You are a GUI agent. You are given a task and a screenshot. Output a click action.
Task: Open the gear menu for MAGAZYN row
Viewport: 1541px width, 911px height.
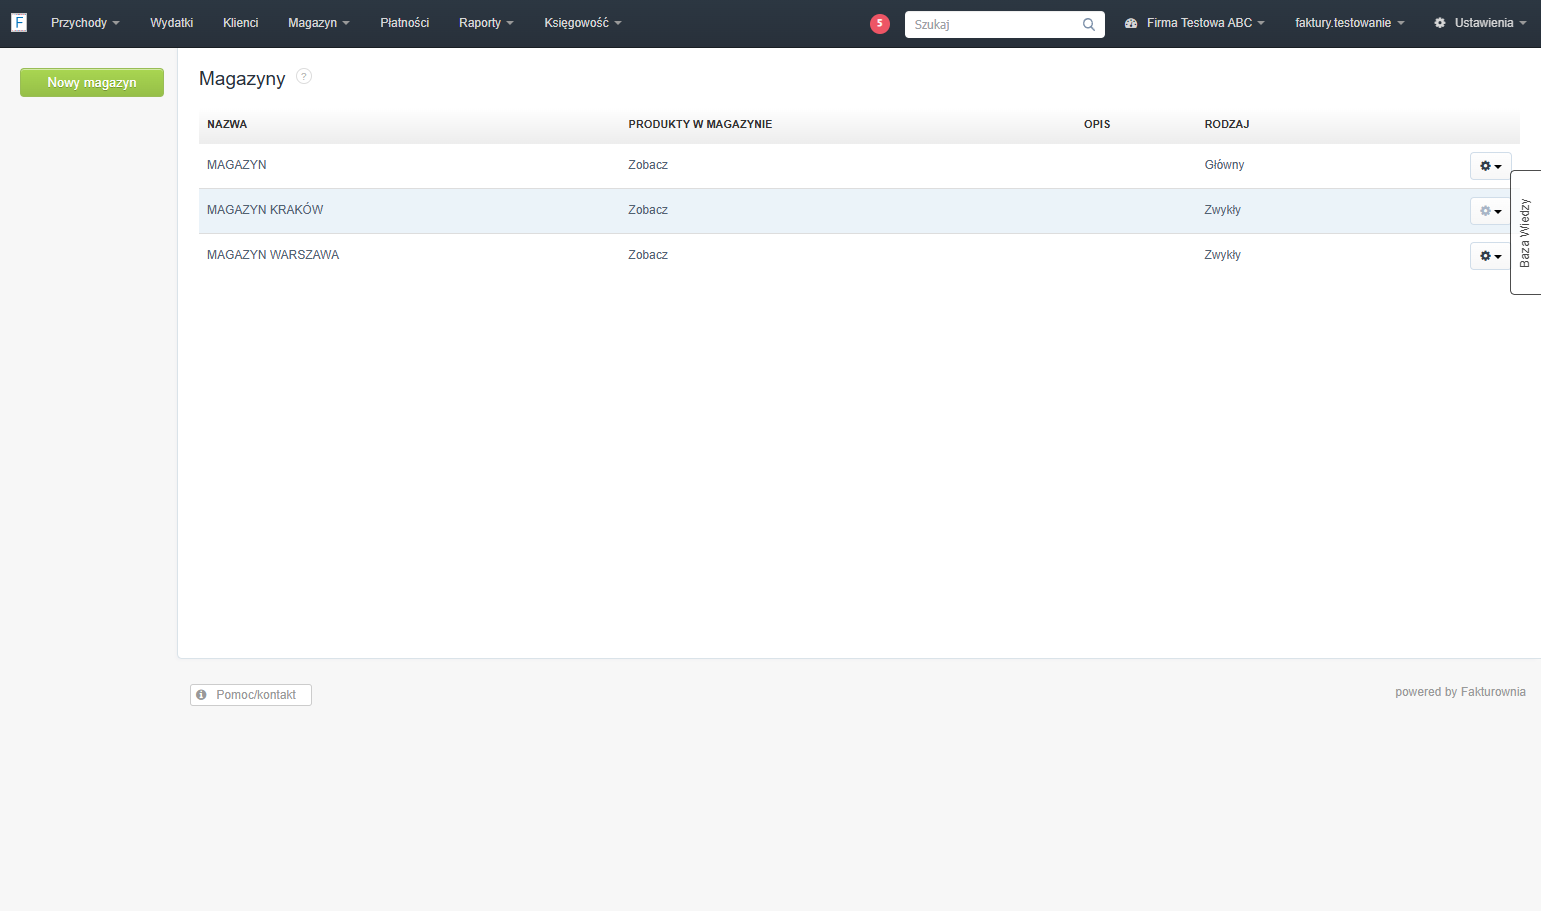[x=1490, y=166]
